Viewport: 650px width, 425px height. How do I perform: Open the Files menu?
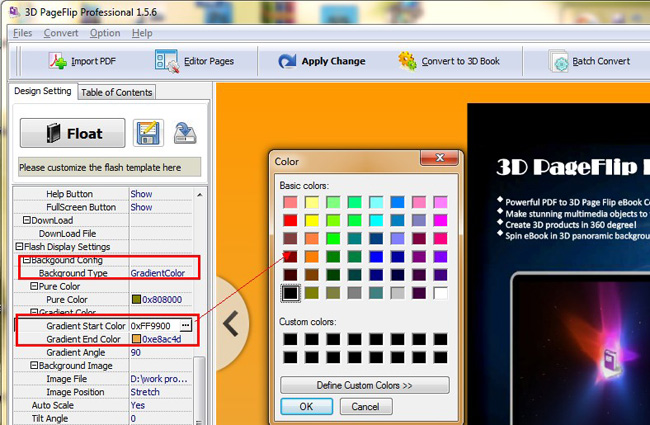(x=22, y=33)
